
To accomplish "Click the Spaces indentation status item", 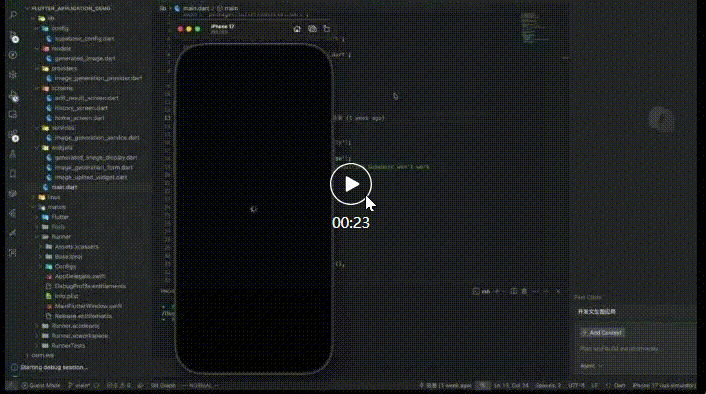I will tap(548, 385).
